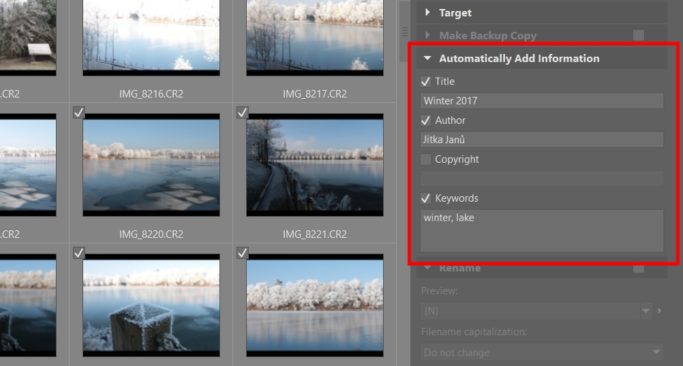Open the Rename pattern dropdown arrow

[x=646, y=311]
